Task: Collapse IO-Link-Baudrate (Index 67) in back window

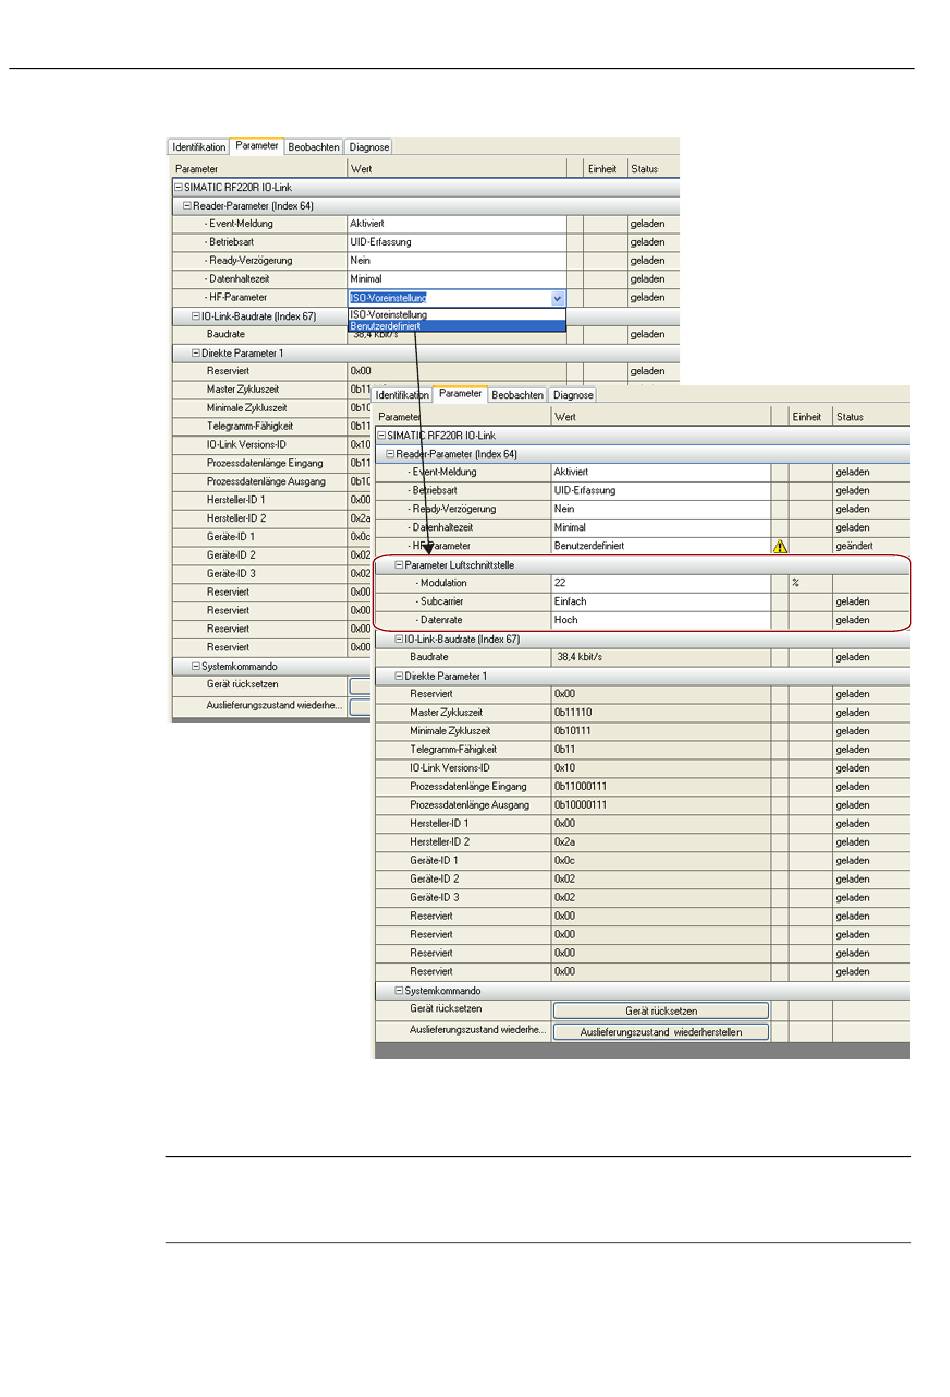Action: 196,316
